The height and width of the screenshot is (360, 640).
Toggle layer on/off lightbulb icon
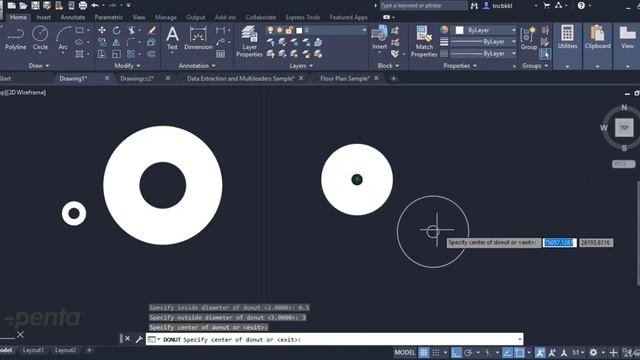270,30
